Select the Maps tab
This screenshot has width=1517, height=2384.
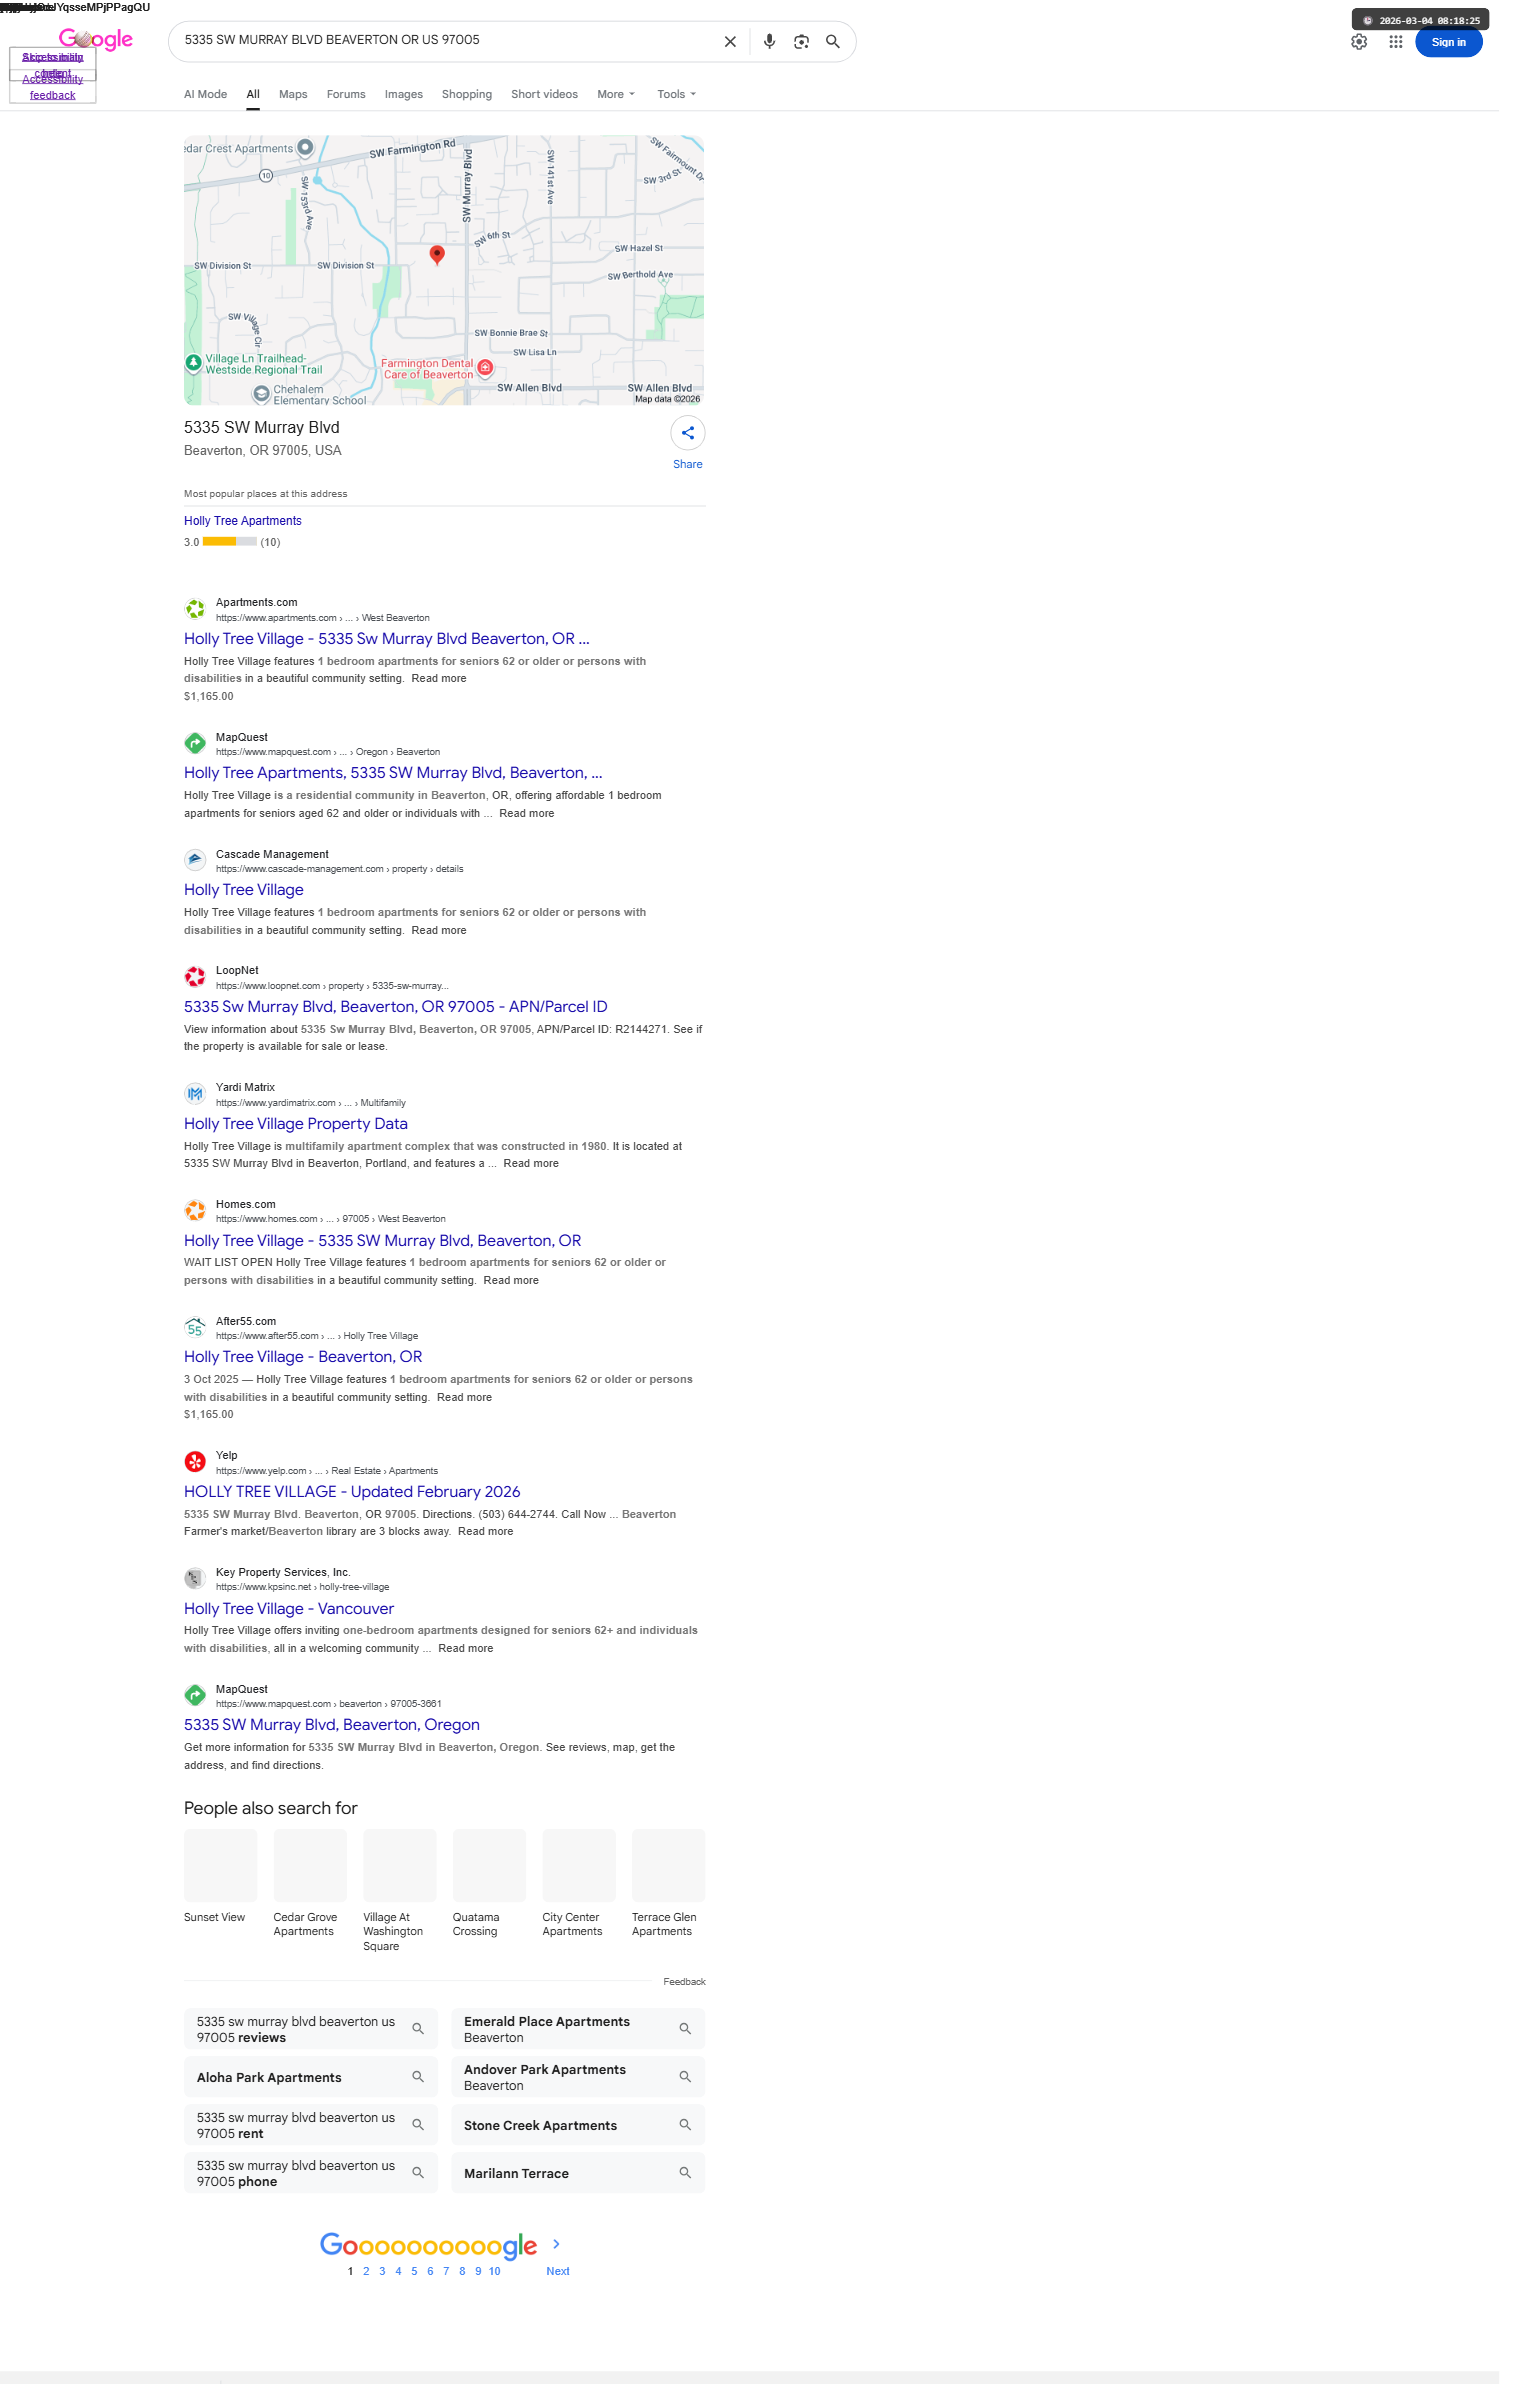[293, 94]
